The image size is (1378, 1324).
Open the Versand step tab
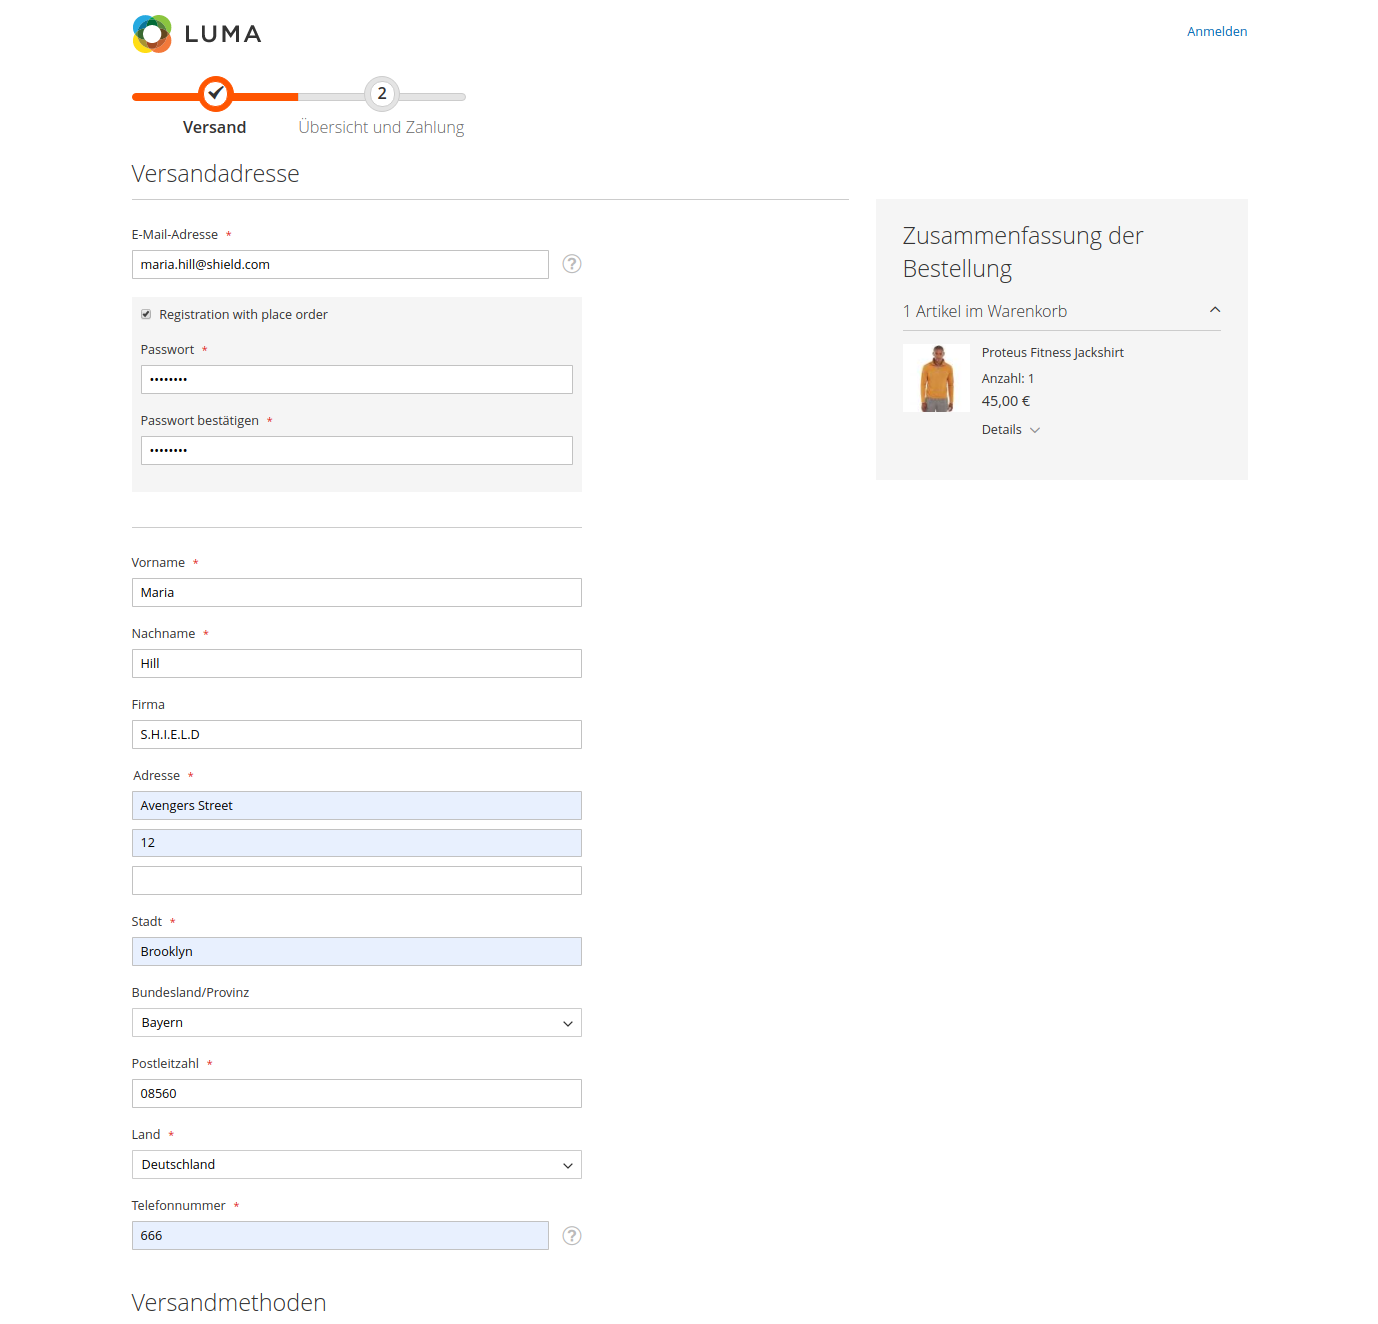point(214,127)
